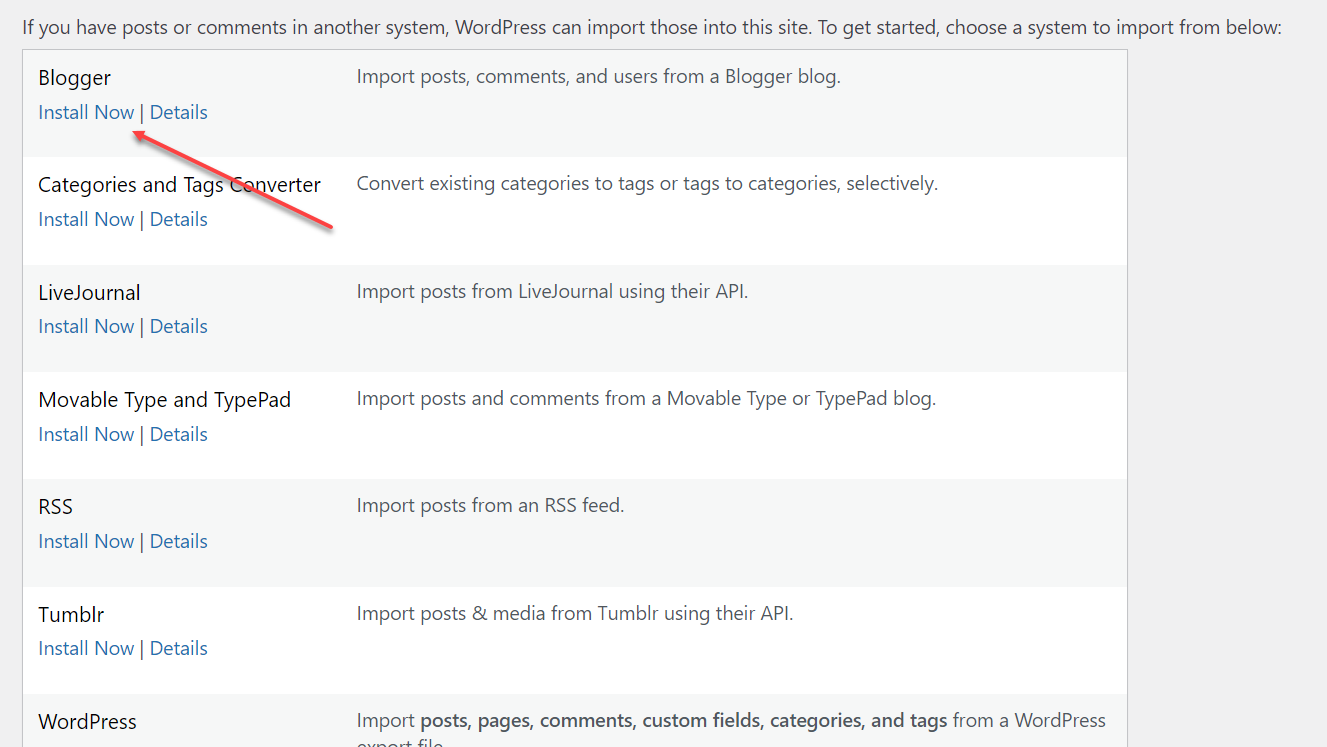
Task: Show Details for Movable Type and TypePad
Action: pos(178,434)
